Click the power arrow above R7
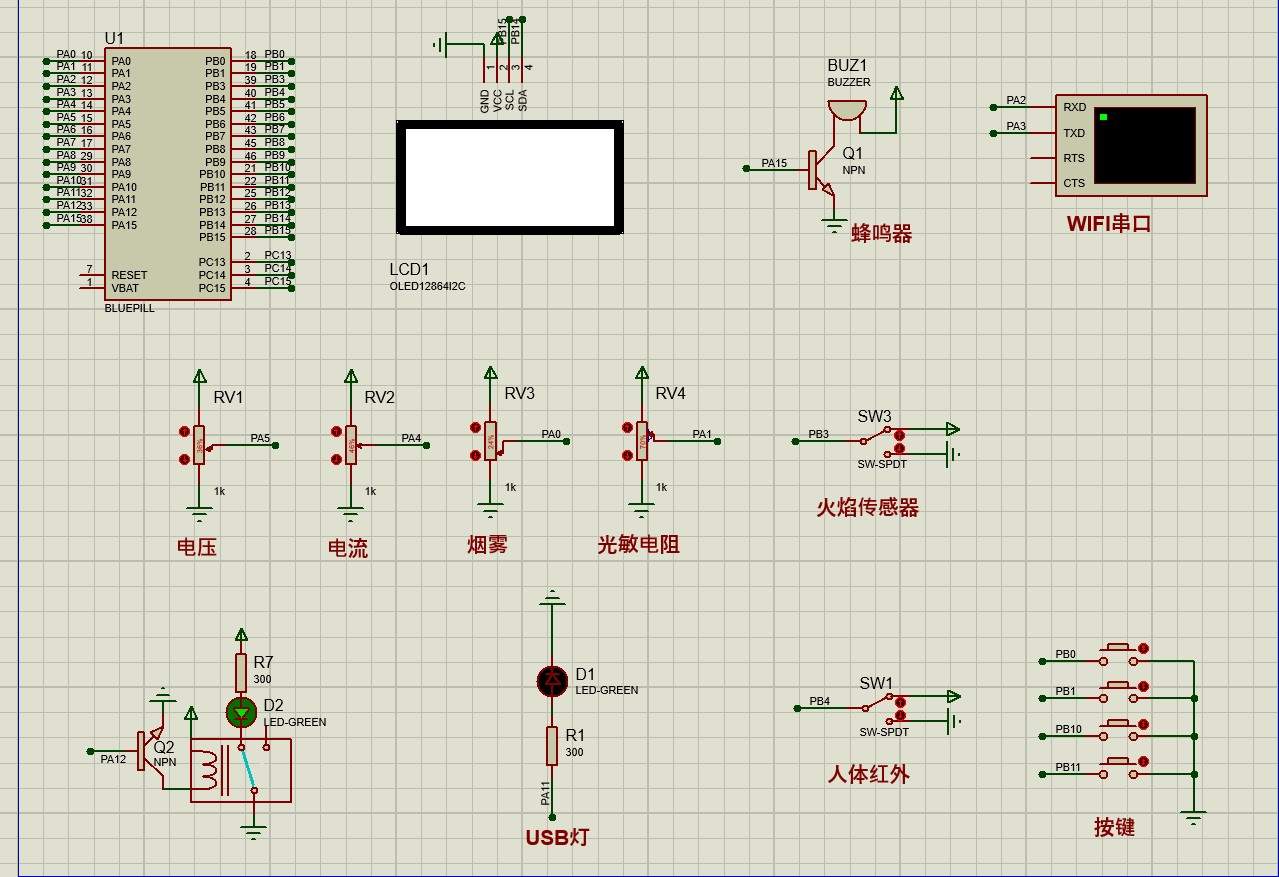This screenshot has width=1279, height=877. click(x=241, y=635)
